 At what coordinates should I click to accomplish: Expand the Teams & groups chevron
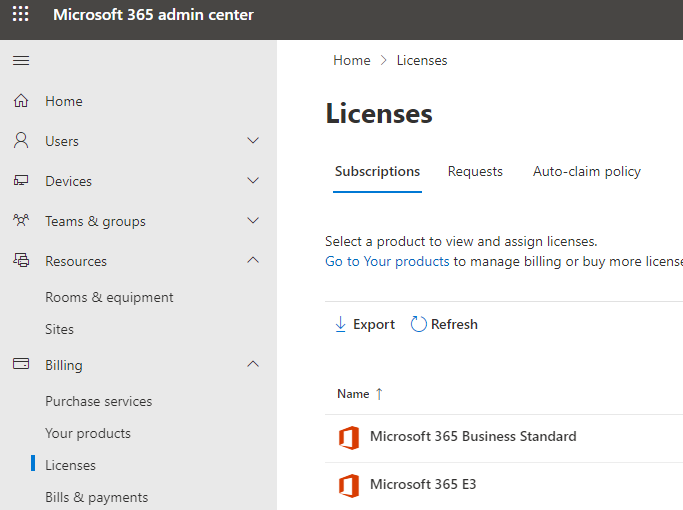[x=253, y=220]
